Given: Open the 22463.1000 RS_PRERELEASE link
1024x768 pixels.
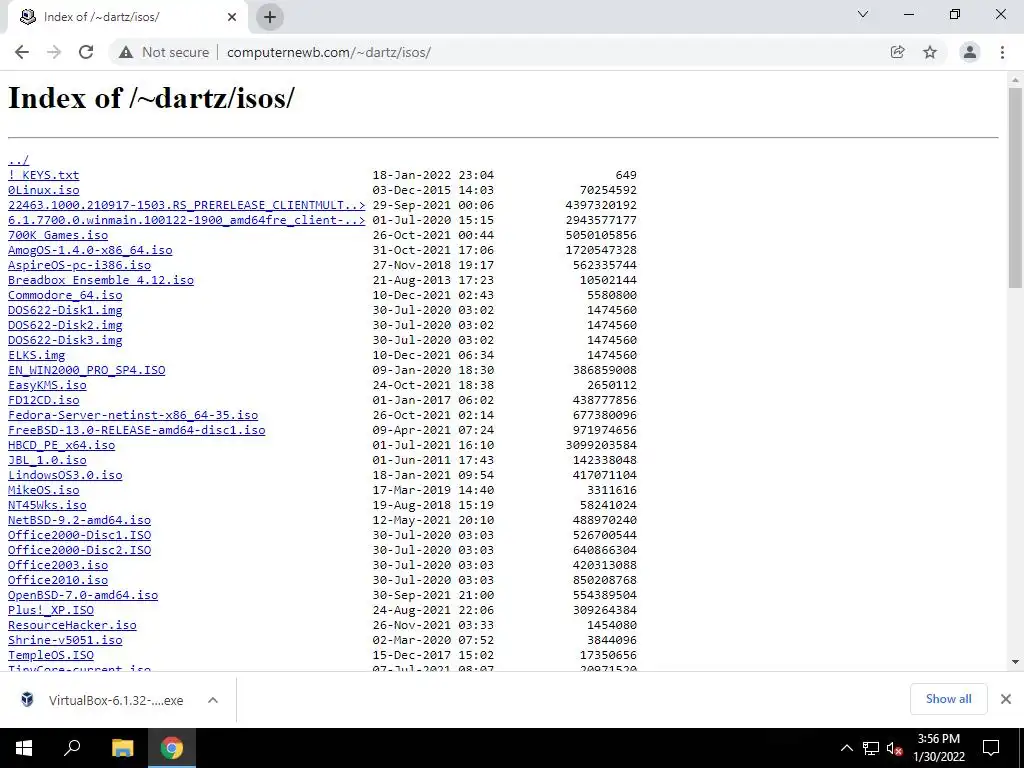Looking at the screenshot, I should point(187,205).
